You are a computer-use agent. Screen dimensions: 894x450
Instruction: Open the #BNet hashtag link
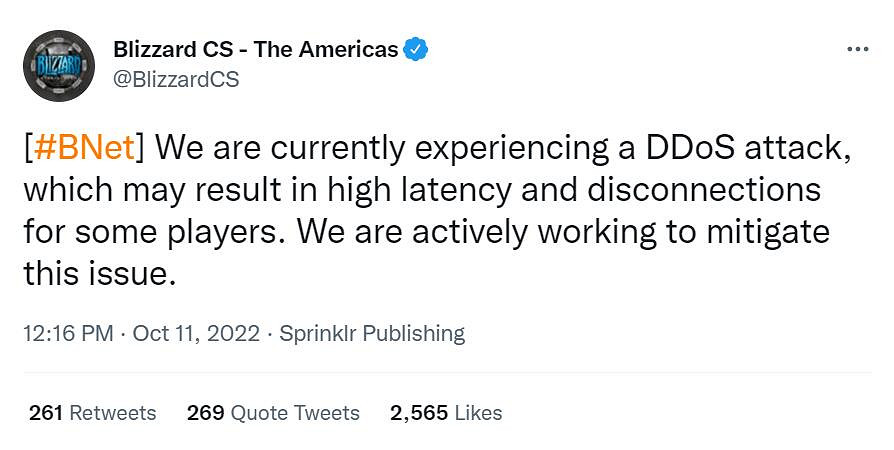84,148
